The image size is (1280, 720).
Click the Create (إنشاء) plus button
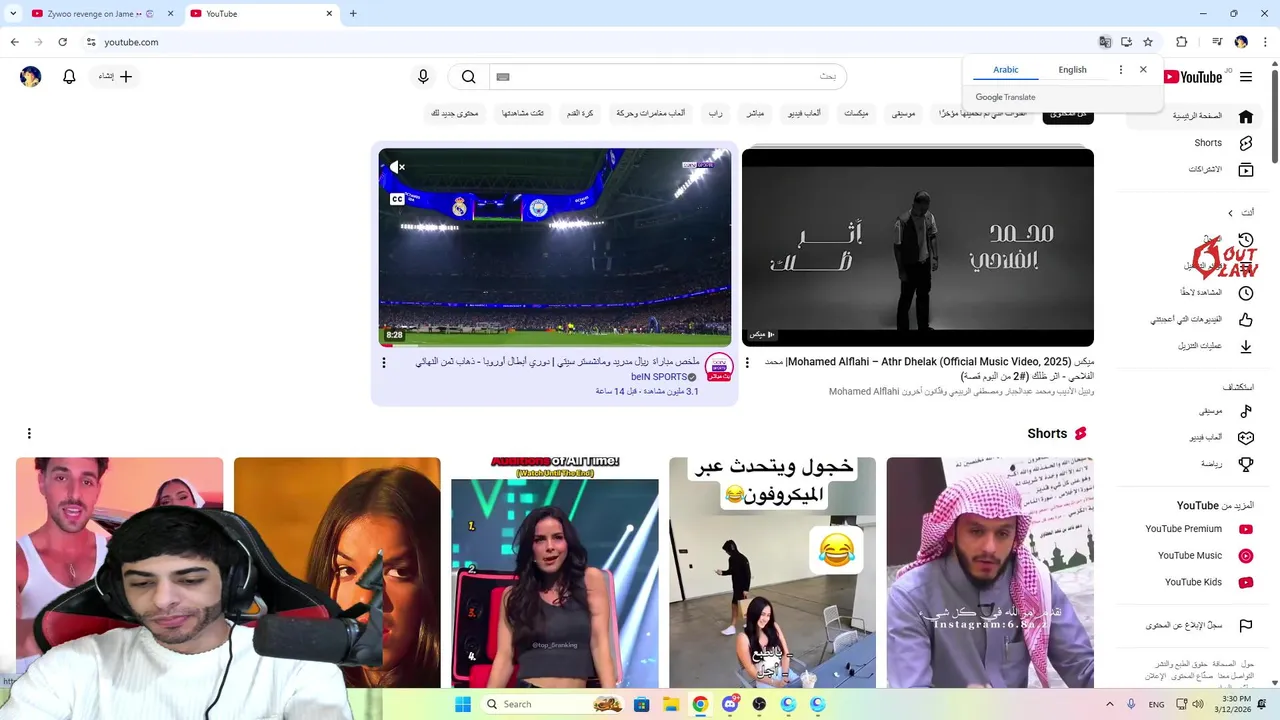(116, 77)
